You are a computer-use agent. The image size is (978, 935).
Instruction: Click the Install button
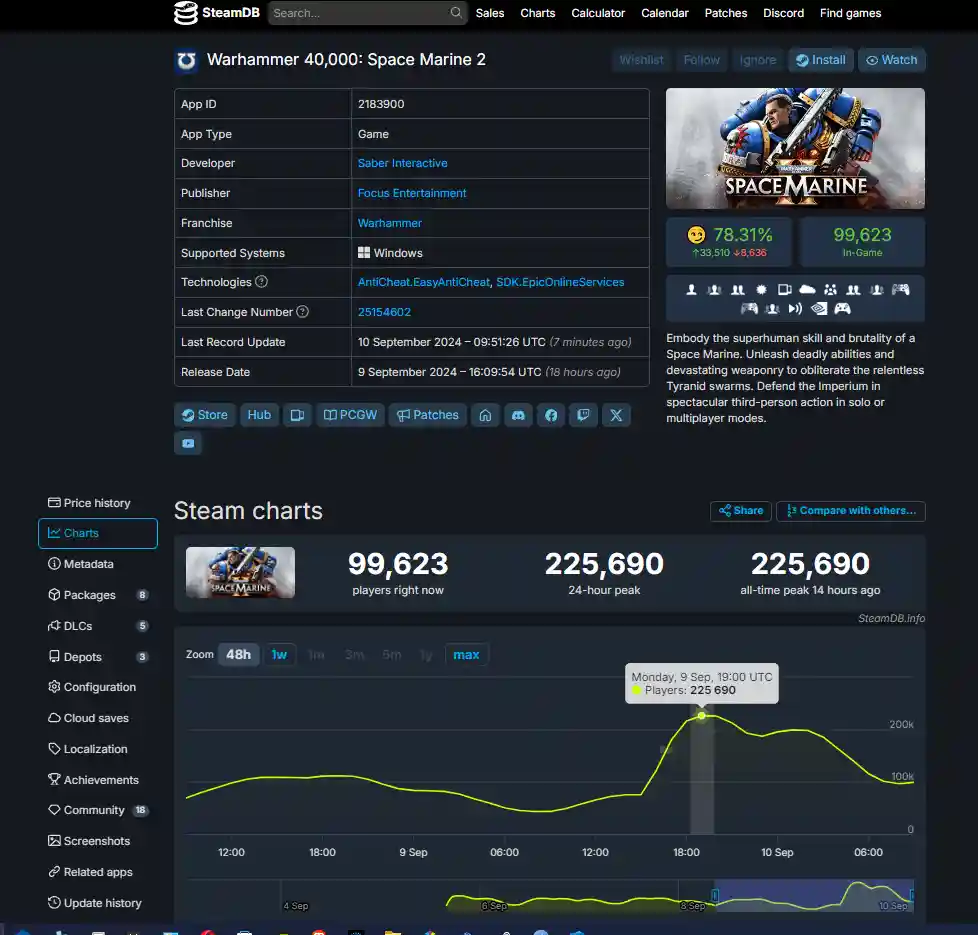coord(821,60)
